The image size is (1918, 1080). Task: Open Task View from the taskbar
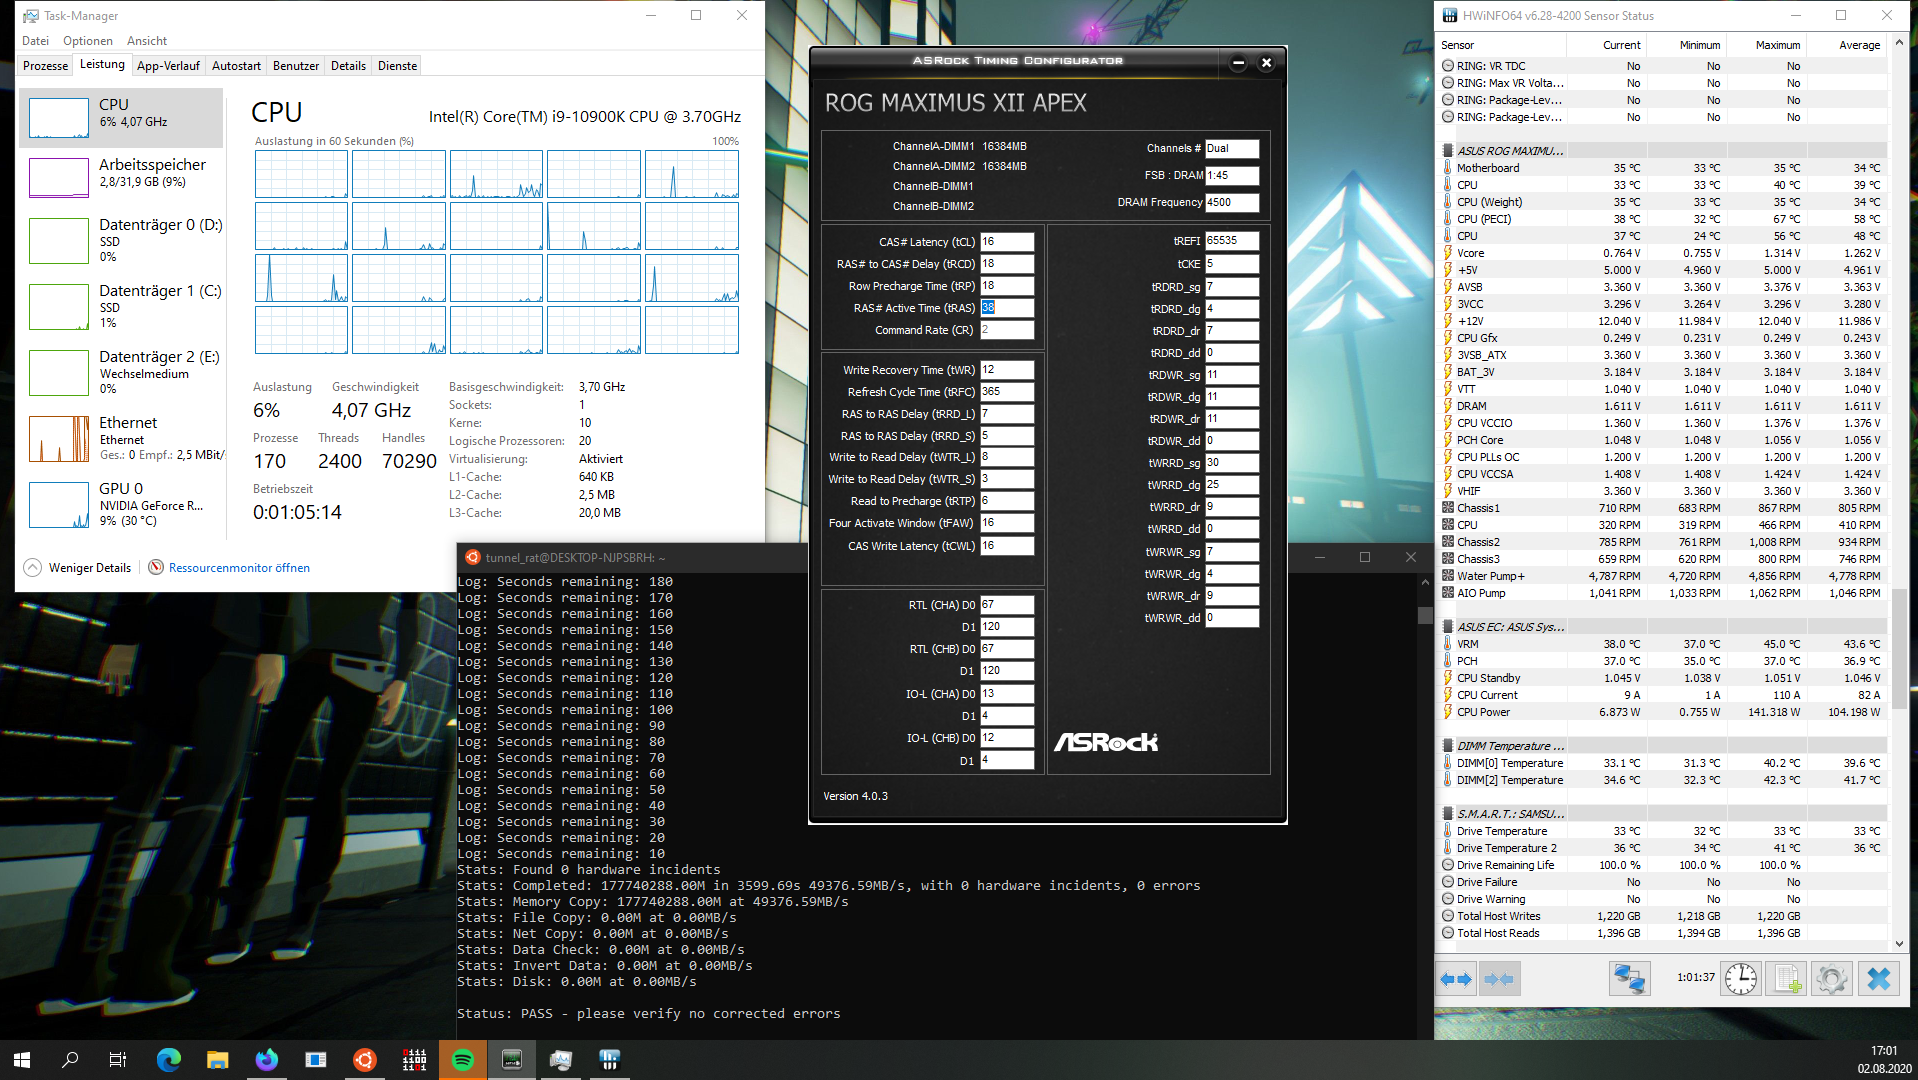click(x=118, y=1060)
